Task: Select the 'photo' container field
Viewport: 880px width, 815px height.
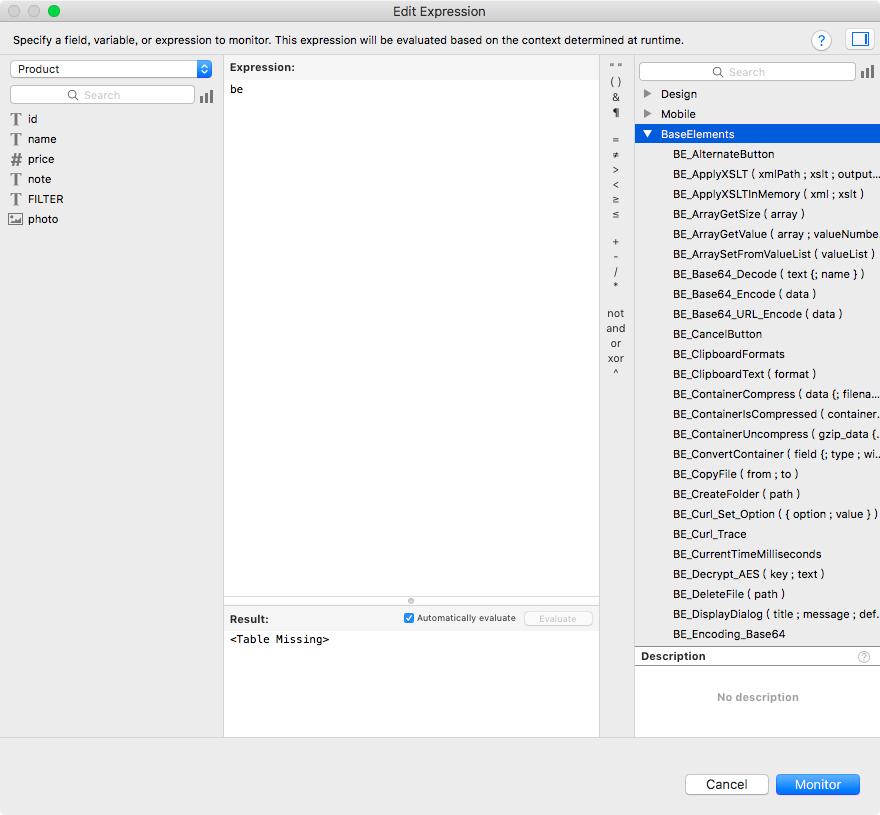Action: point(43,219)
